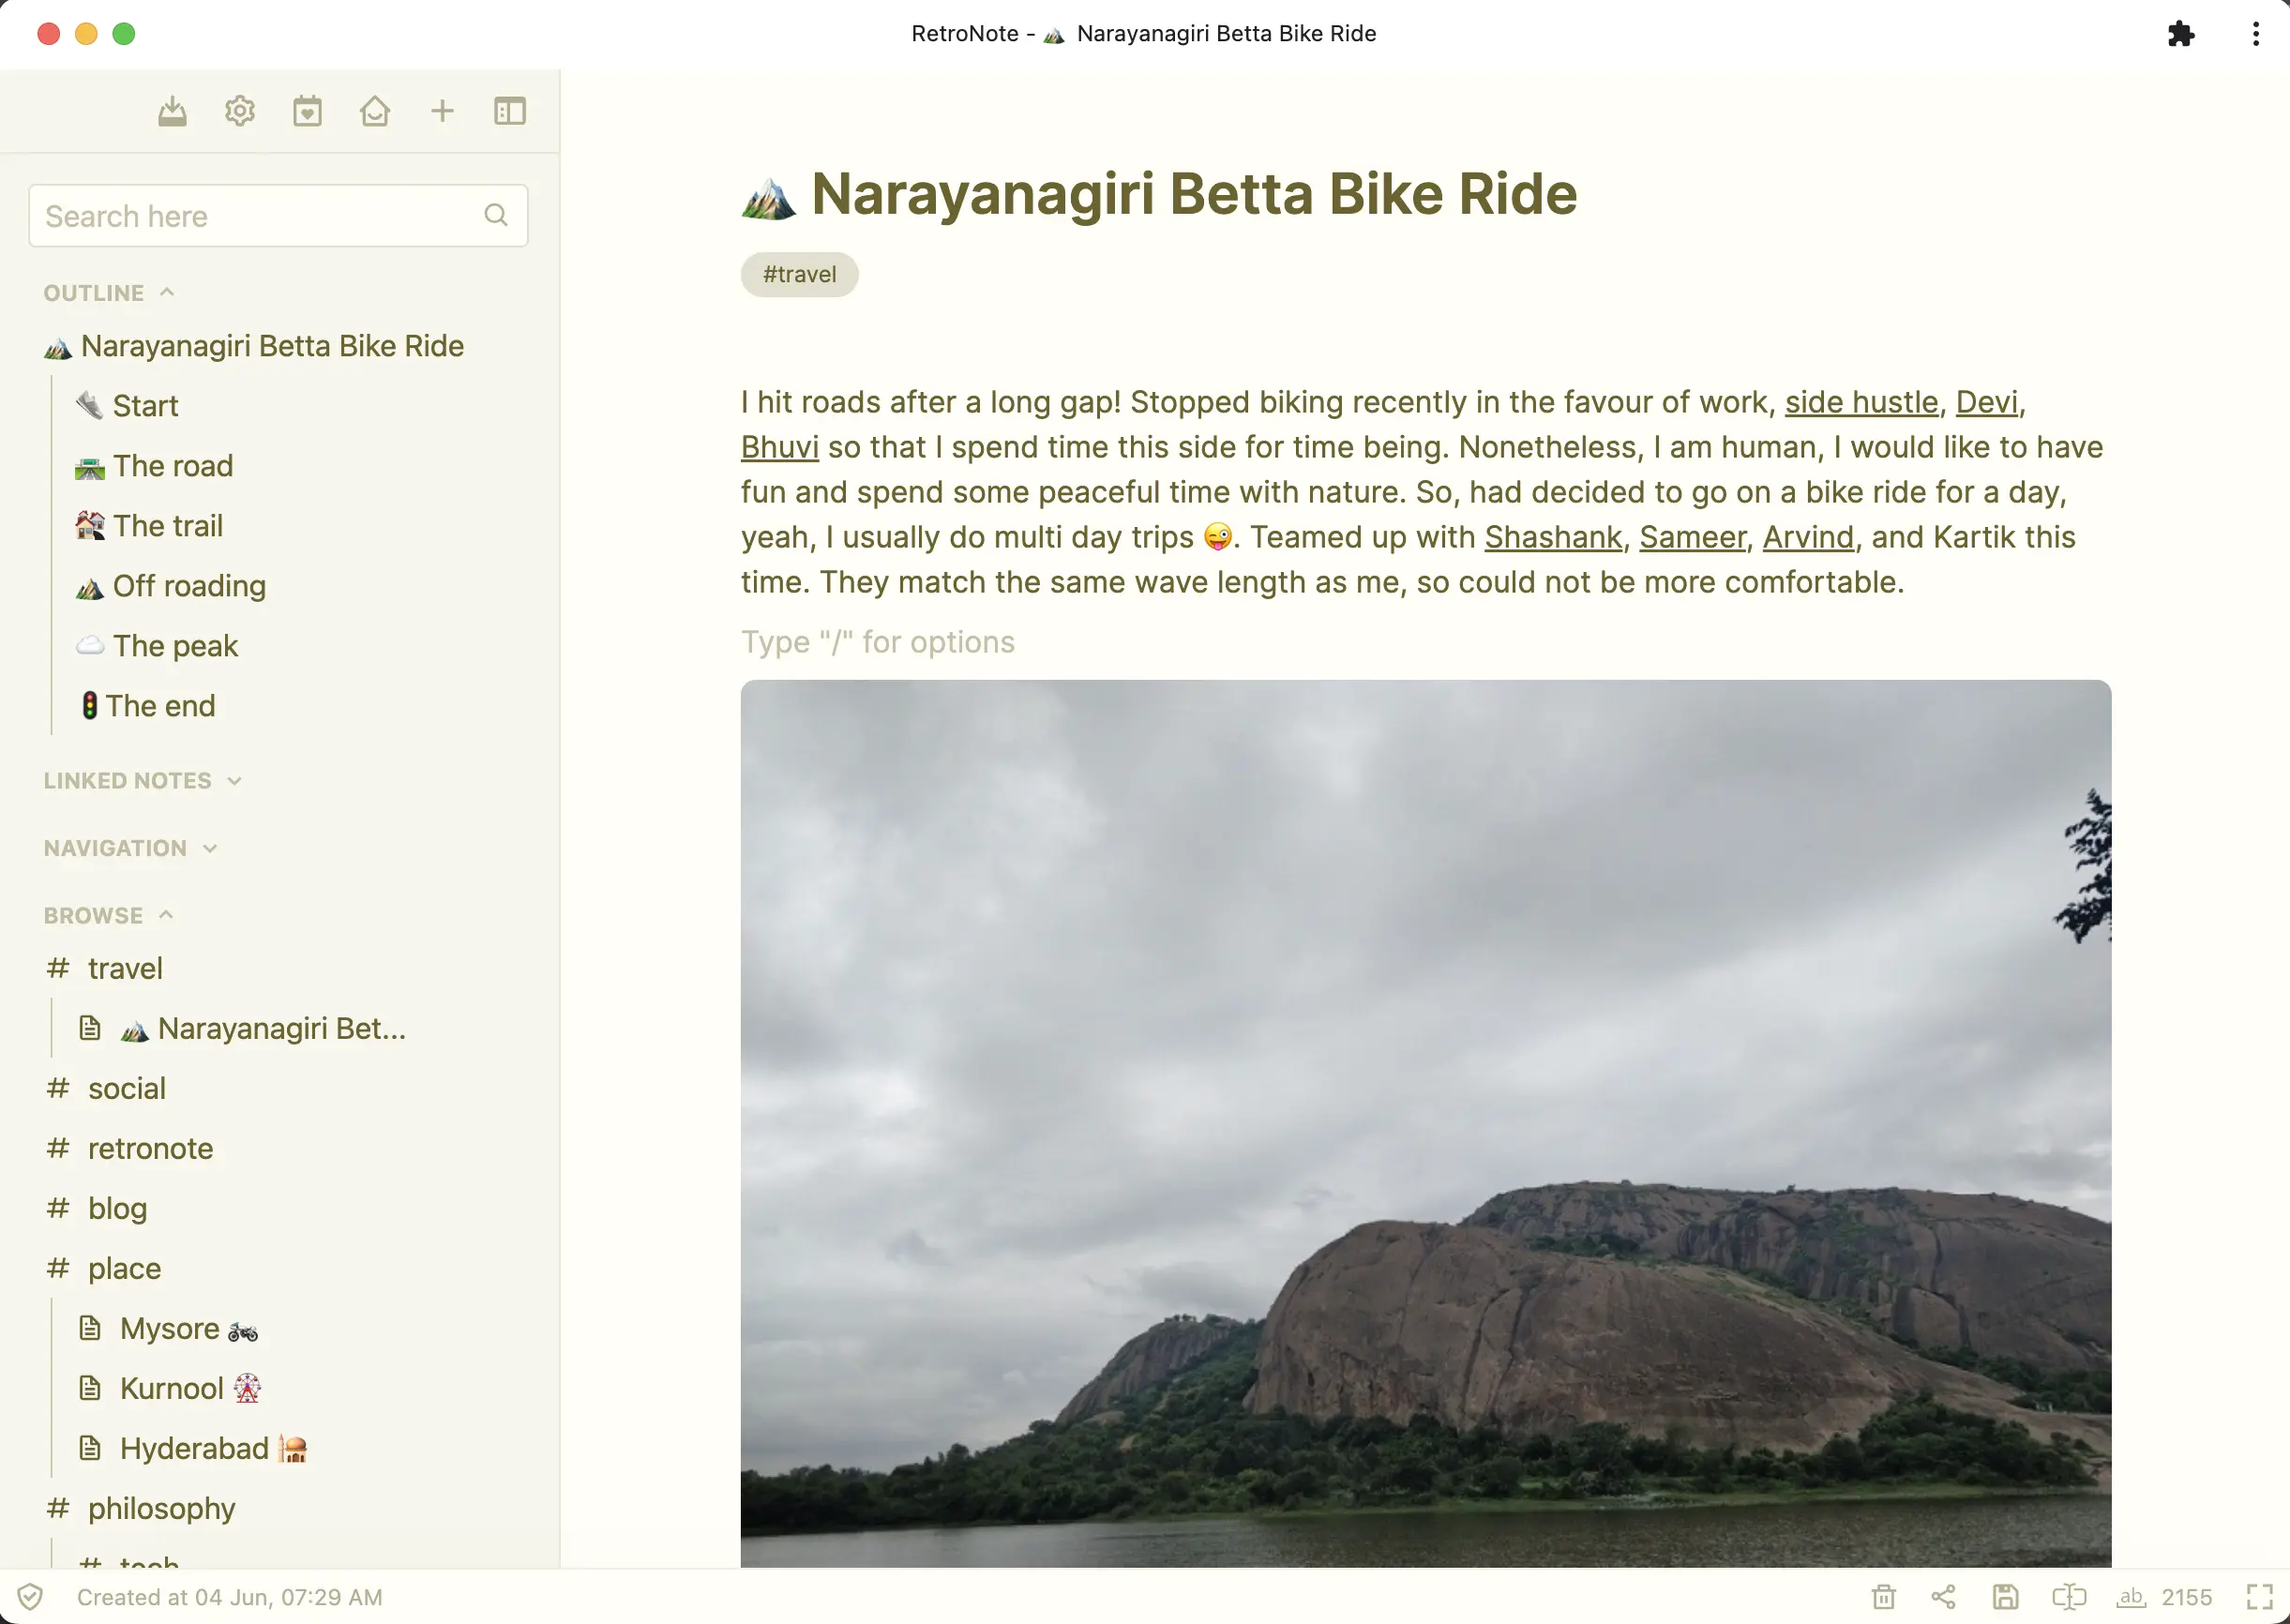Save note with the floppy disk icon
The width and height of the screenshot is (2290, 1624).
(2005, 1597)
